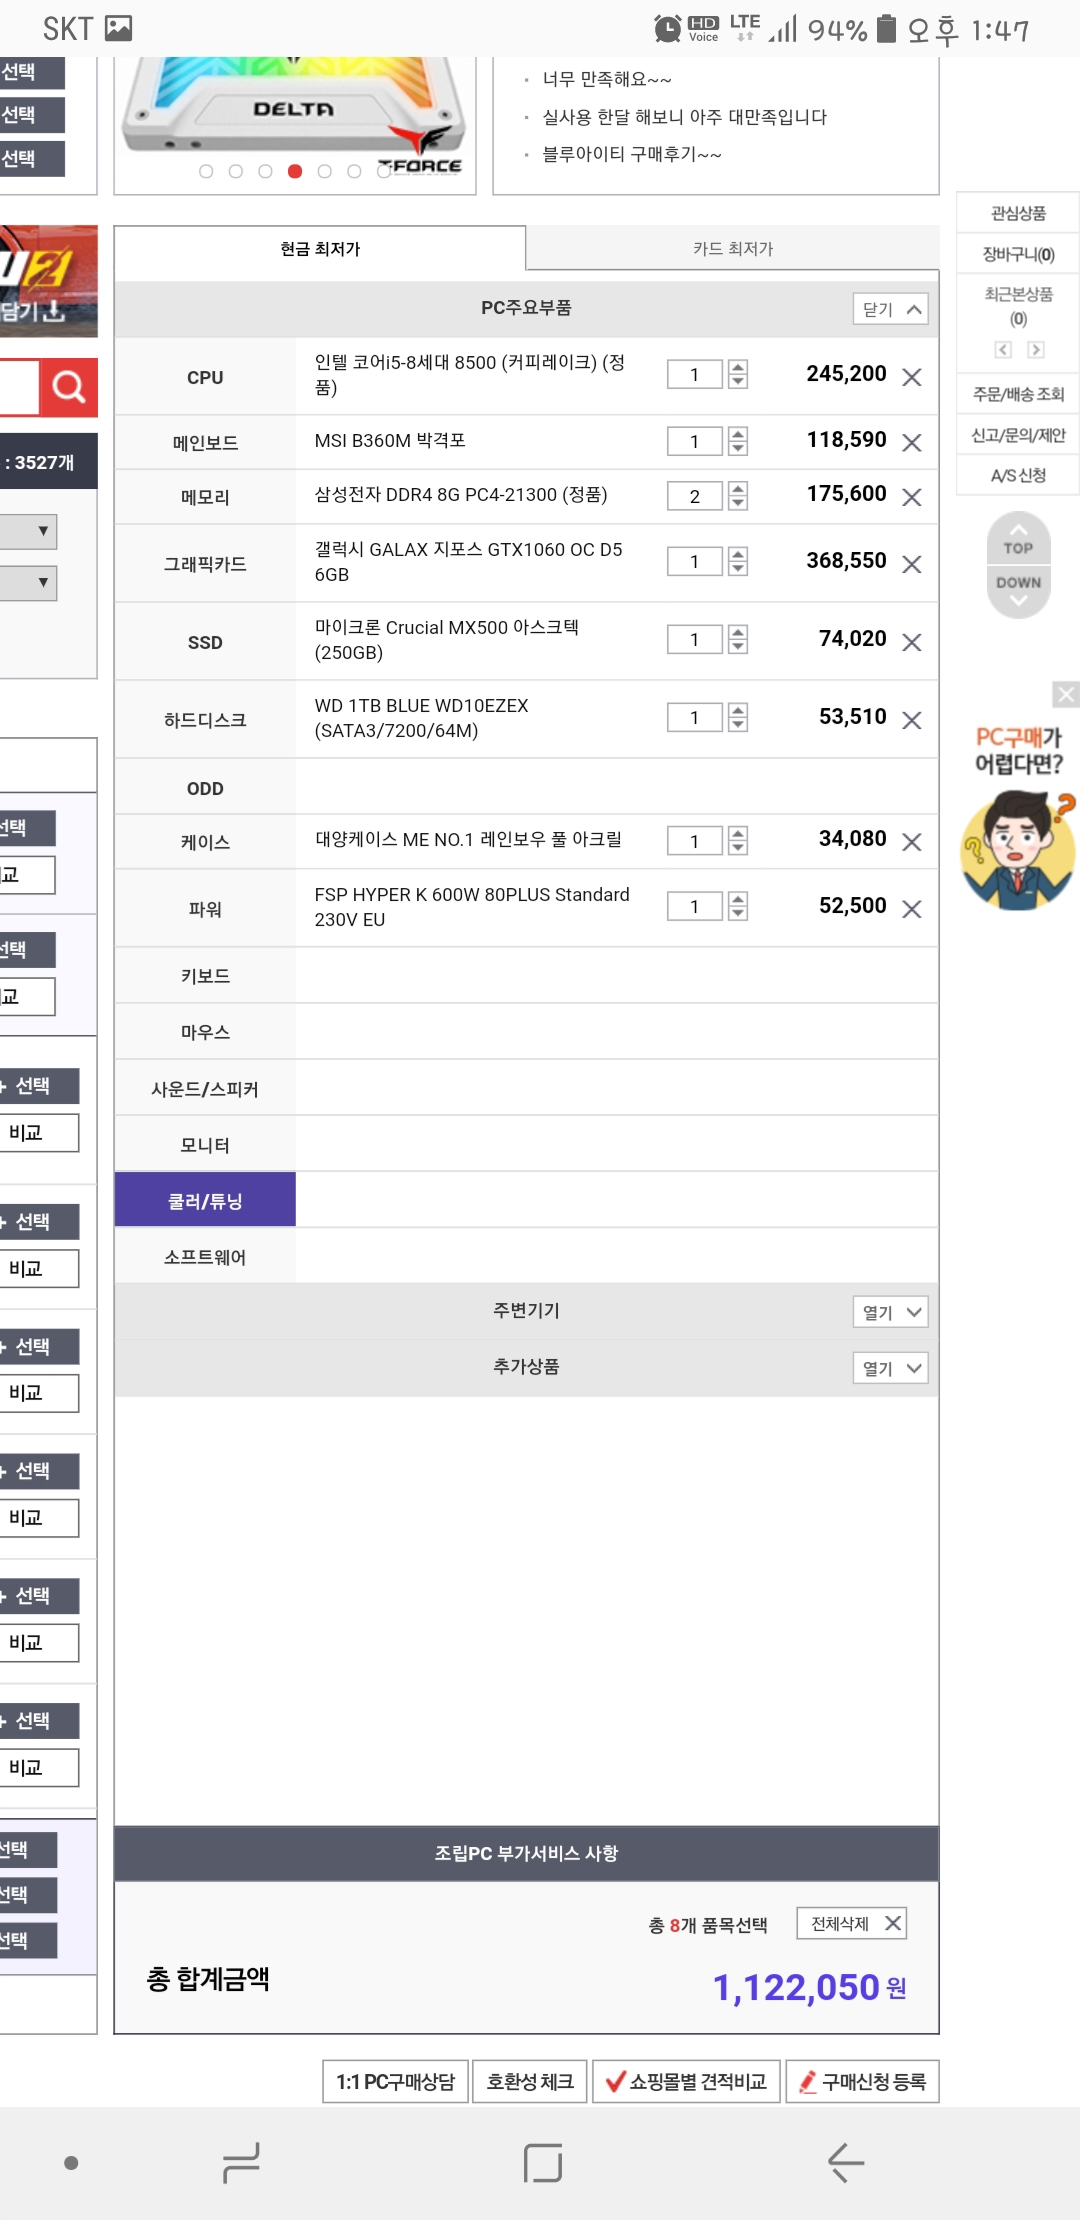This screenshot has width=1080, height=2220.
Task: Remove the GTX1060 graphics card entry
Action: (911, 565)
